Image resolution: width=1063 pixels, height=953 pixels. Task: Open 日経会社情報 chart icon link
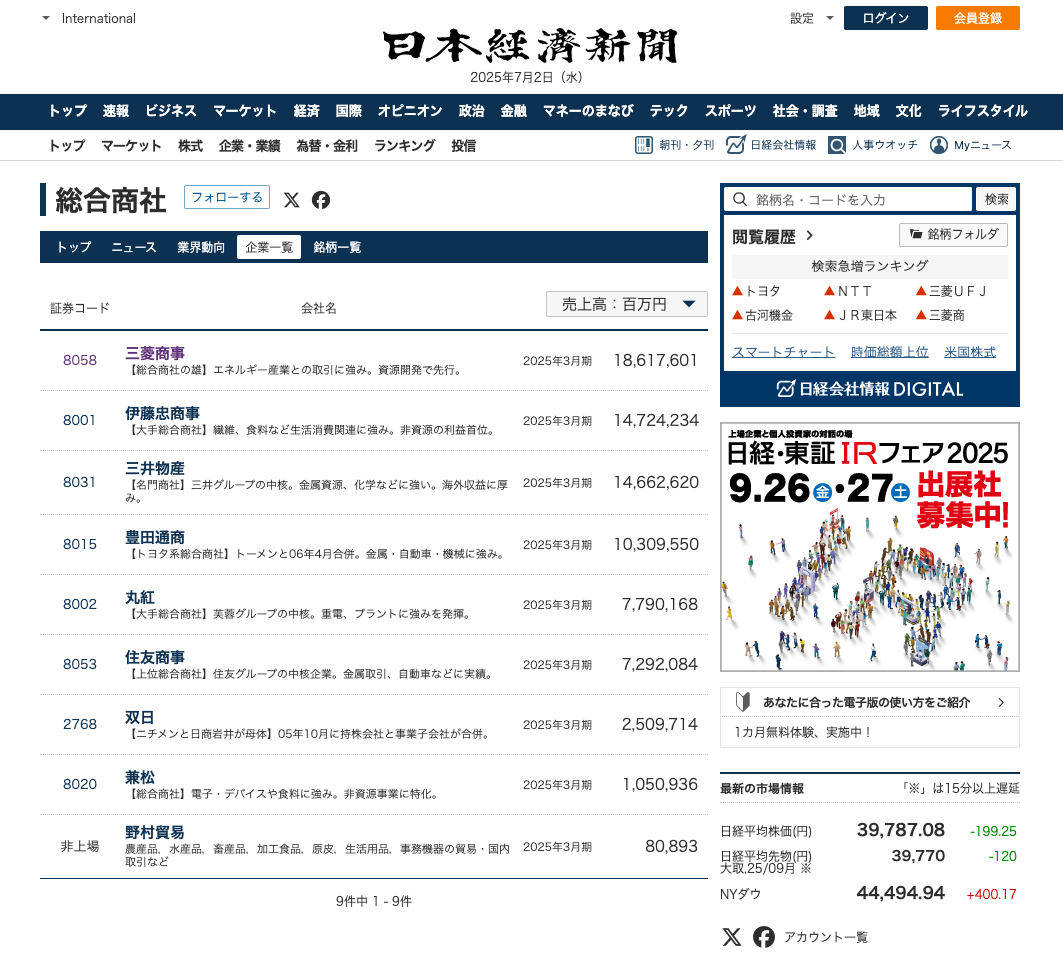pyautogui.click(x=736, y=145)
